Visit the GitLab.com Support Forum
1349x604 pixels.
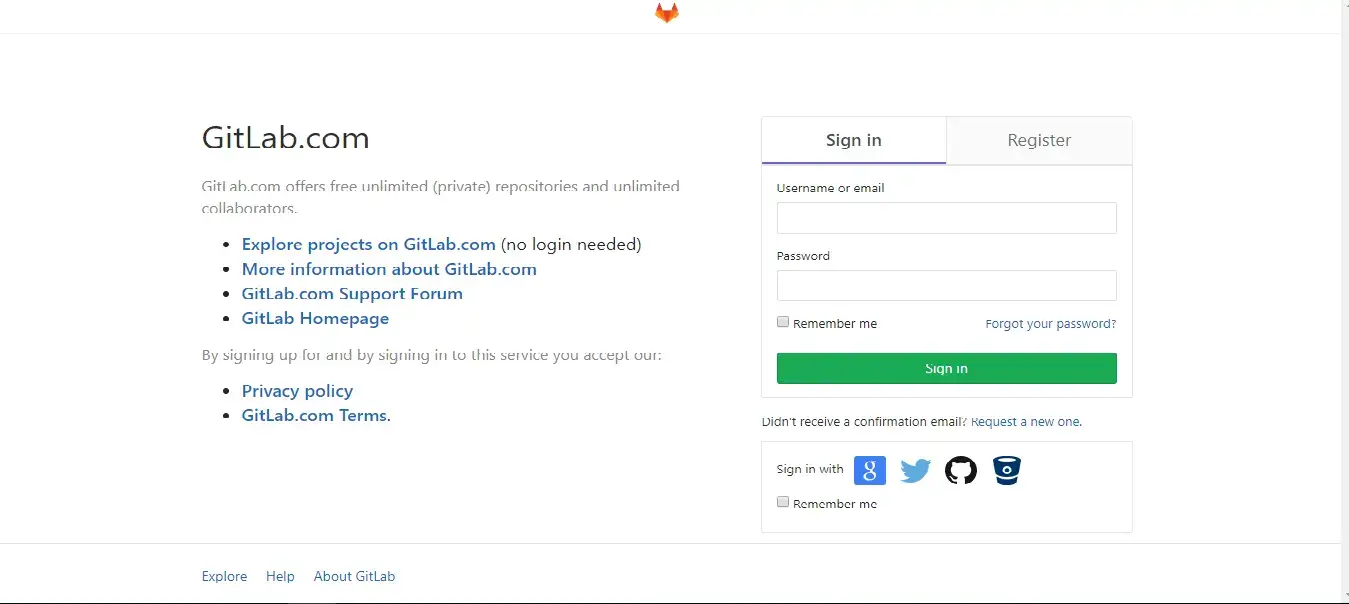352,293
